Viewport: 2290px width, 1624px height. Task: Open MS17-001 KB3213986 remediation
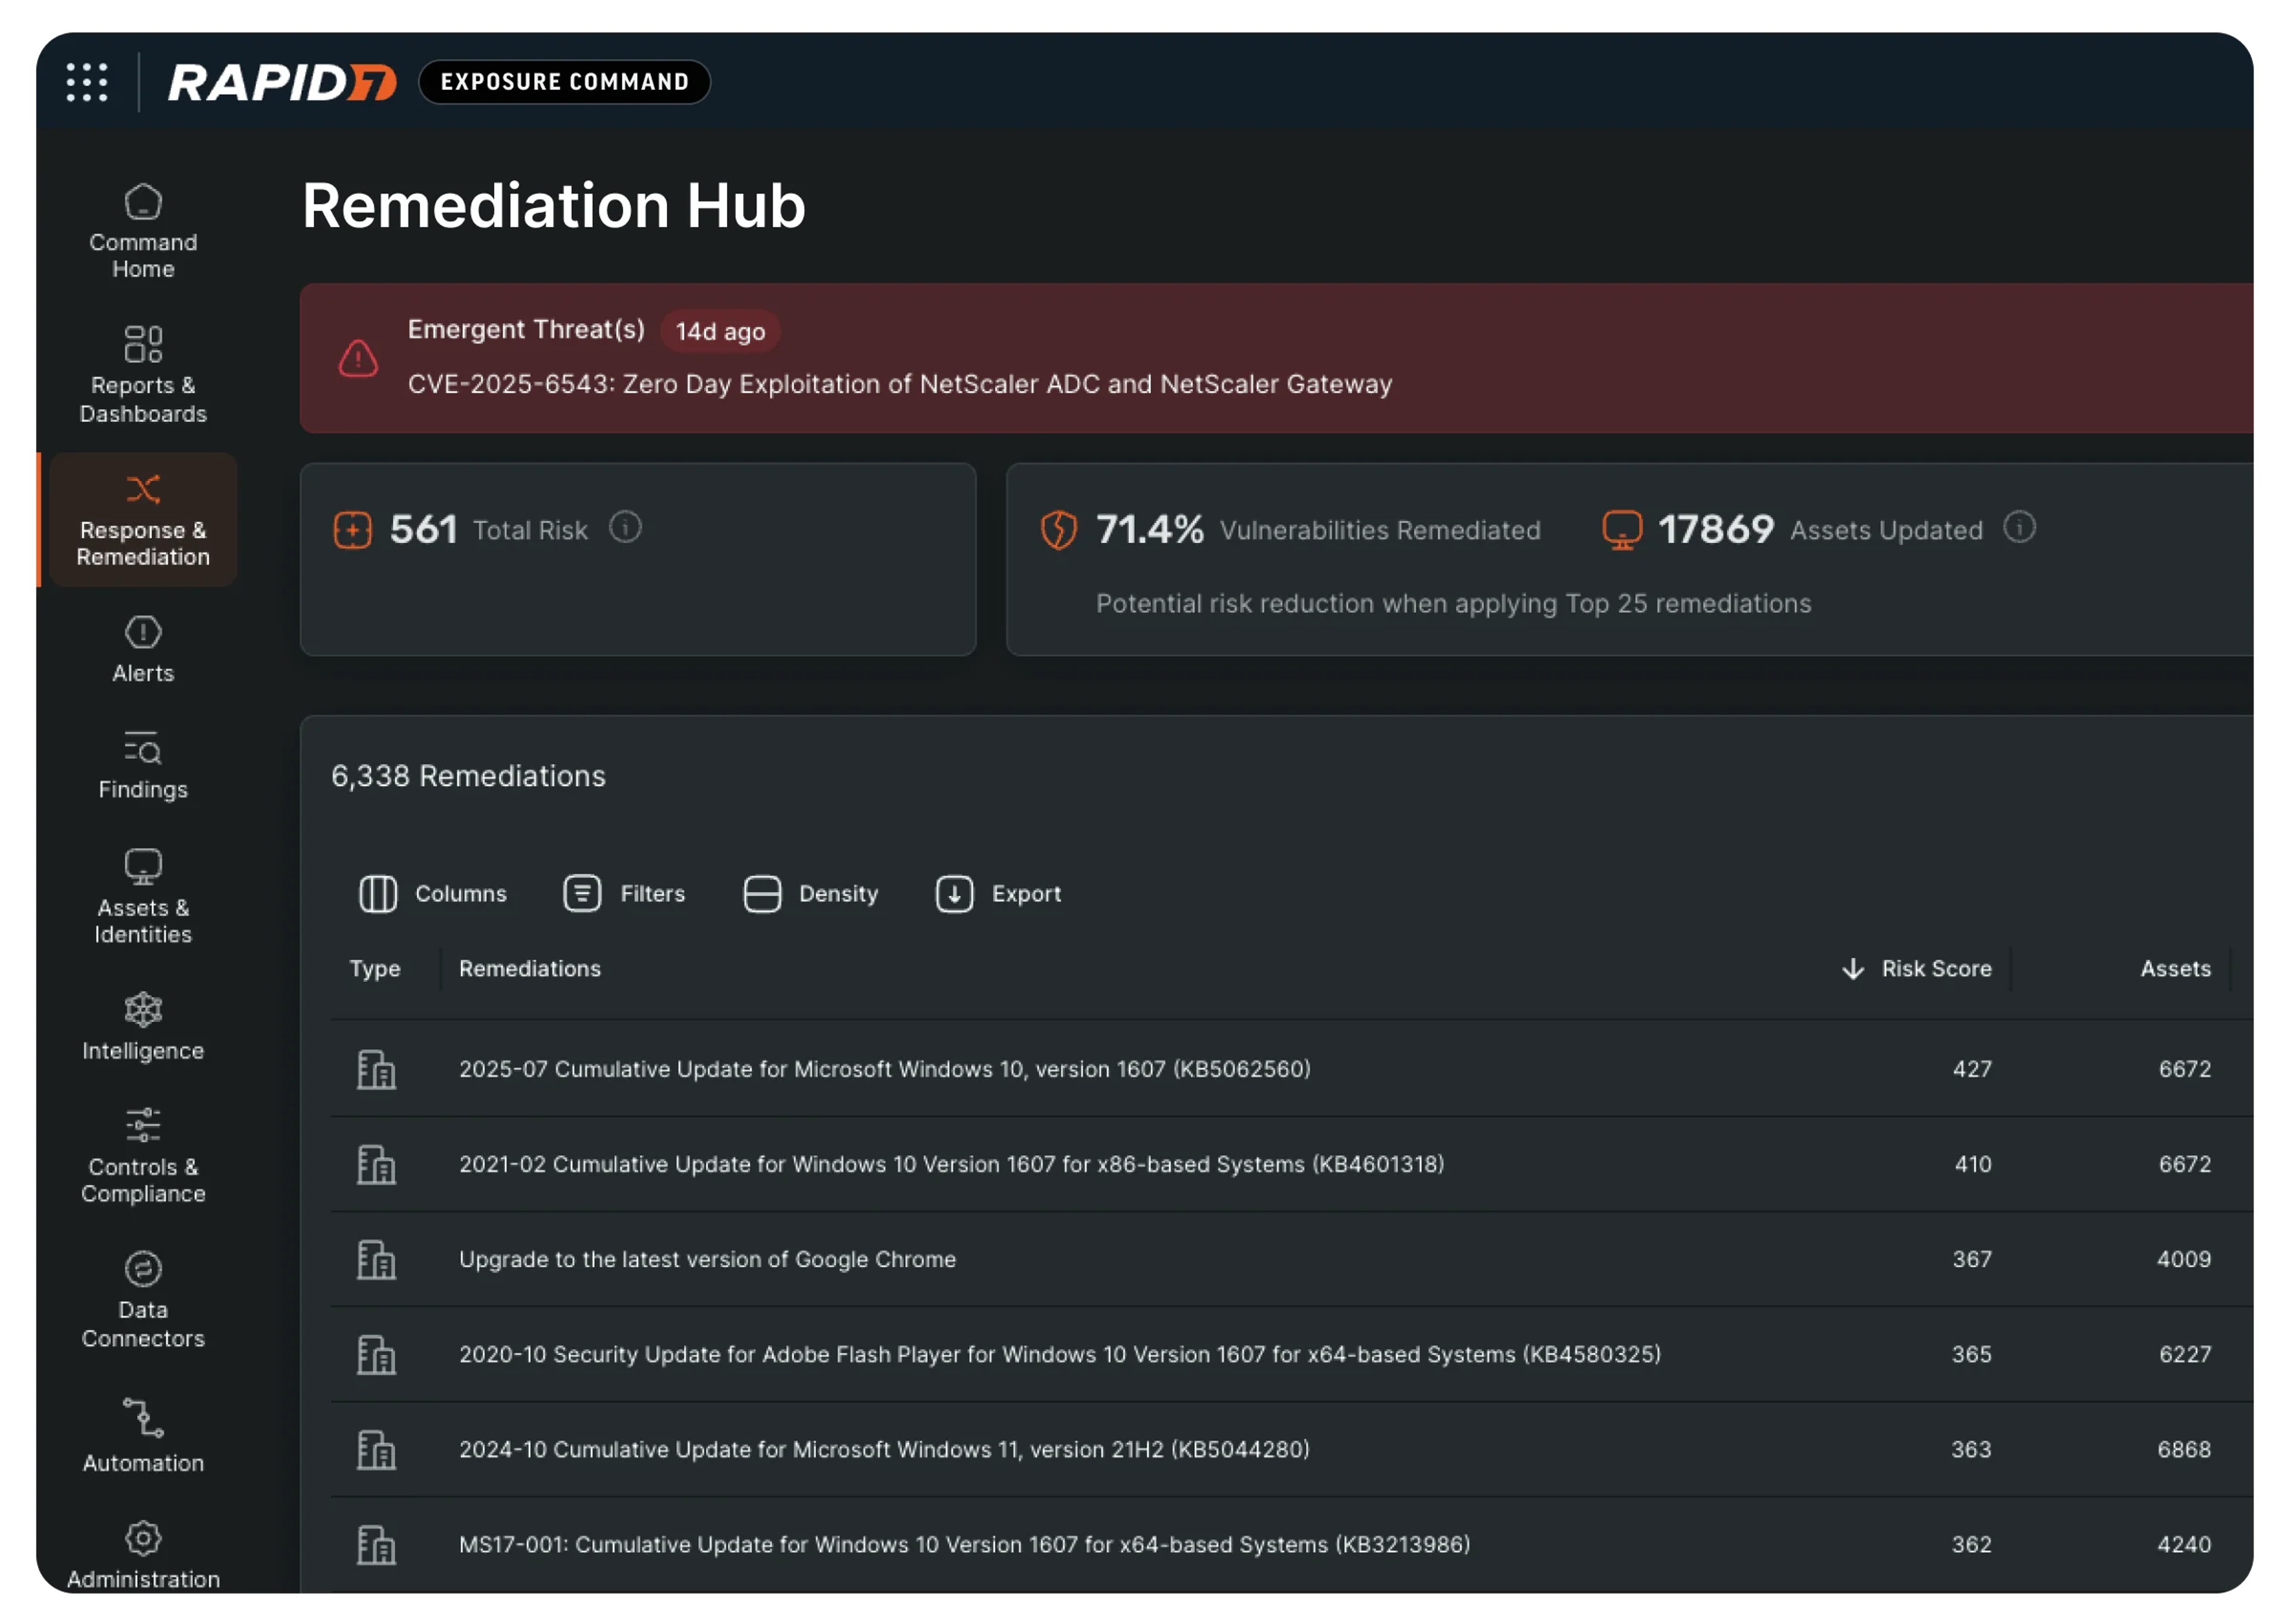pyautogui.click(x=964, y=1544)
